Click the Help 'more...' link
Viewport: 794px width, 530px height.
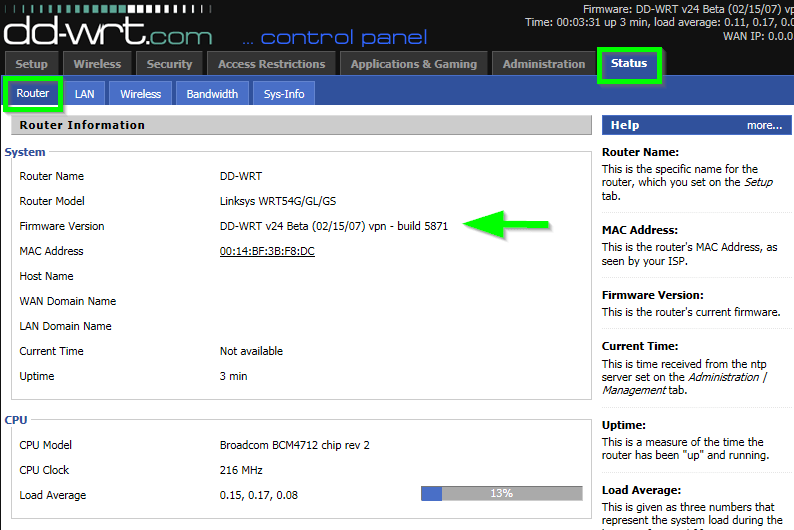(764, 125)
